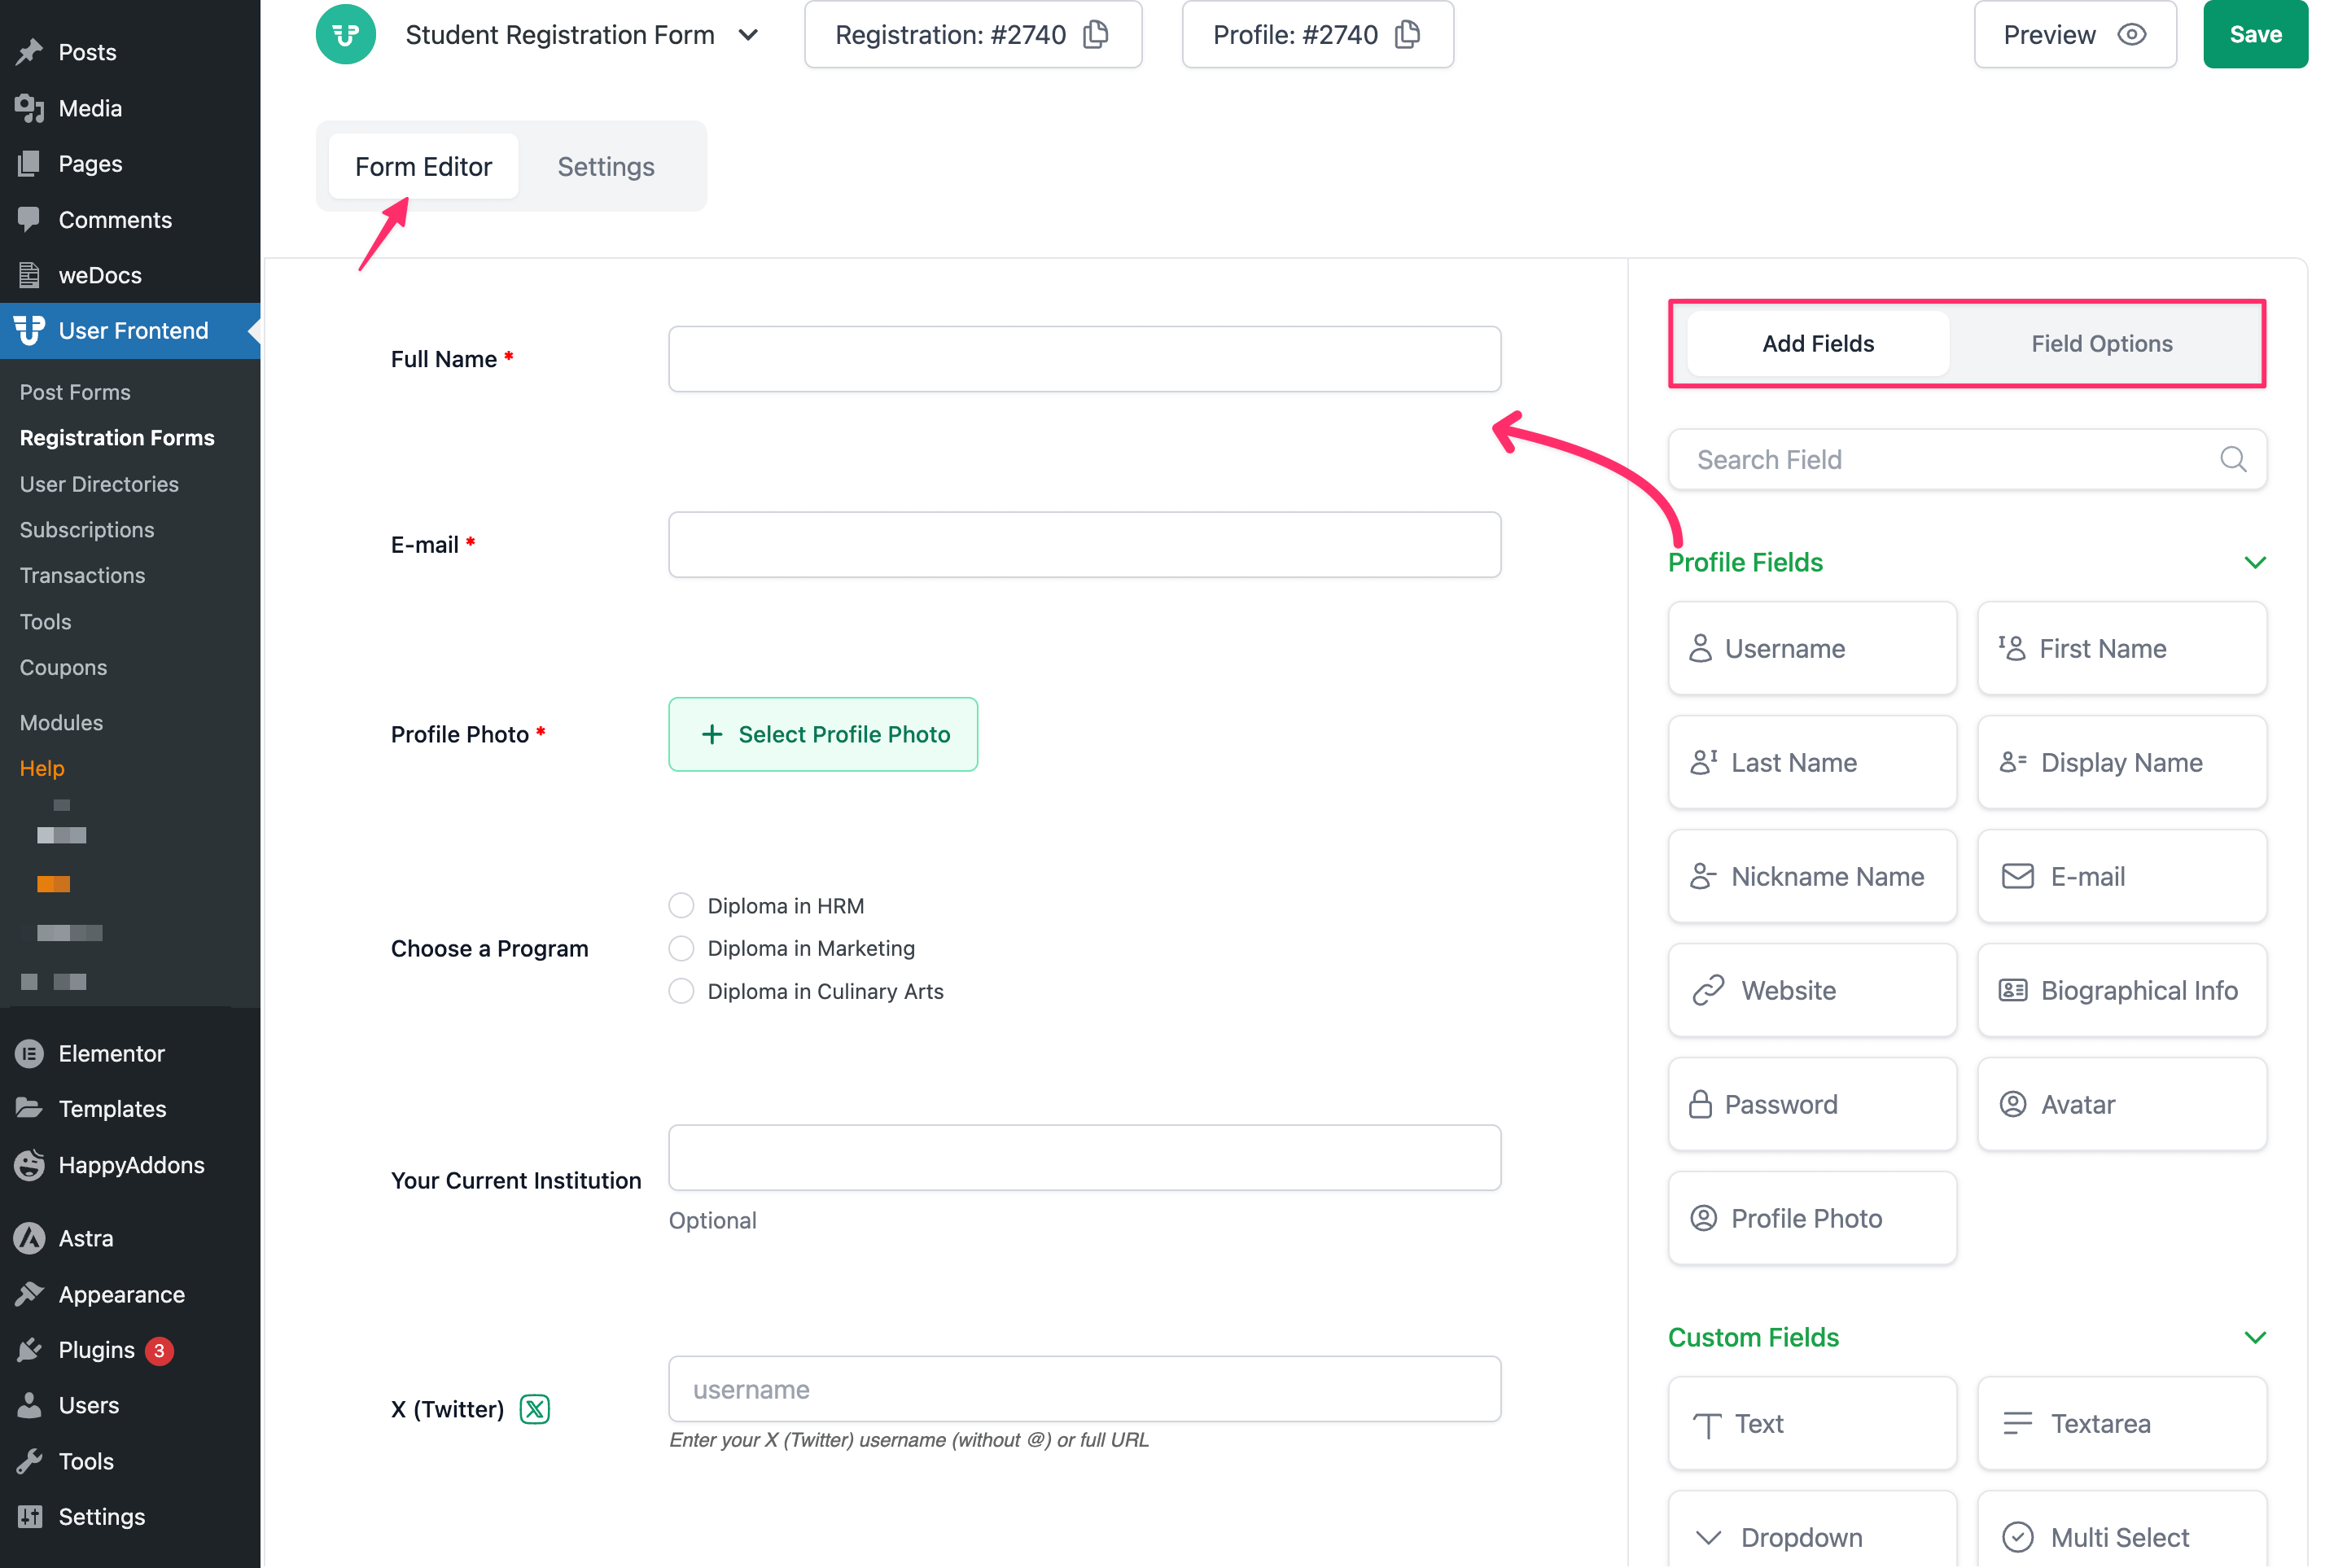Click the eye icon in Preview
The image size is (2325, 1568).
(x=2131, y=34)
